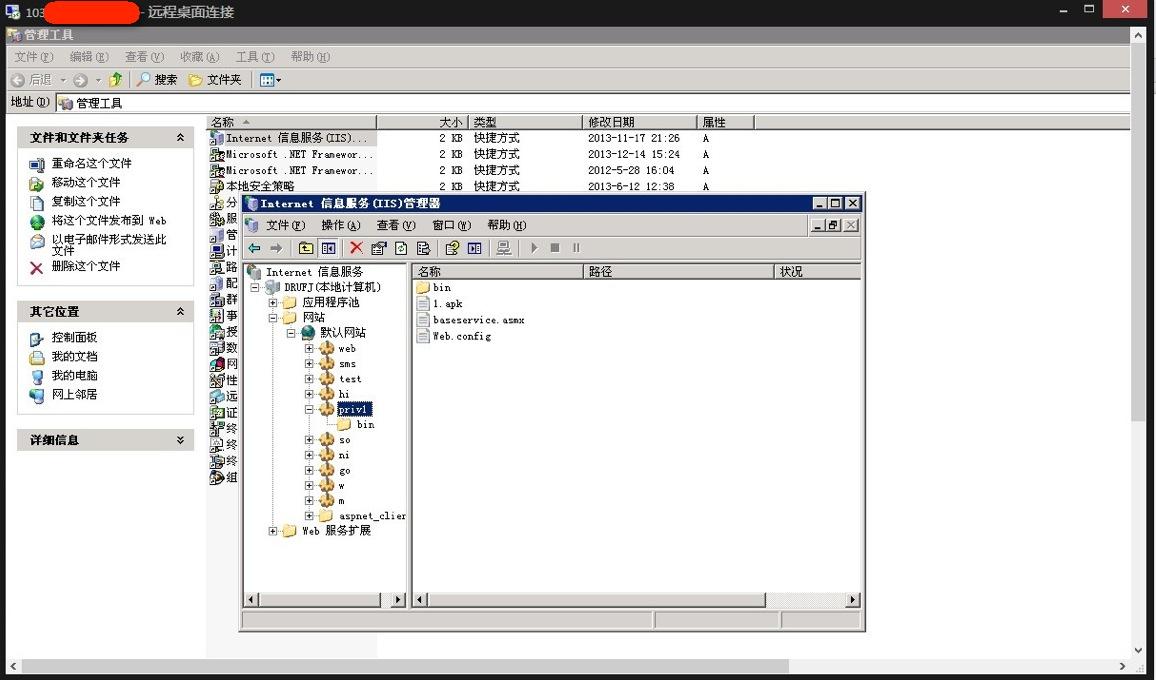Click the Explorer forward arrow button

(x=80, y=80)
